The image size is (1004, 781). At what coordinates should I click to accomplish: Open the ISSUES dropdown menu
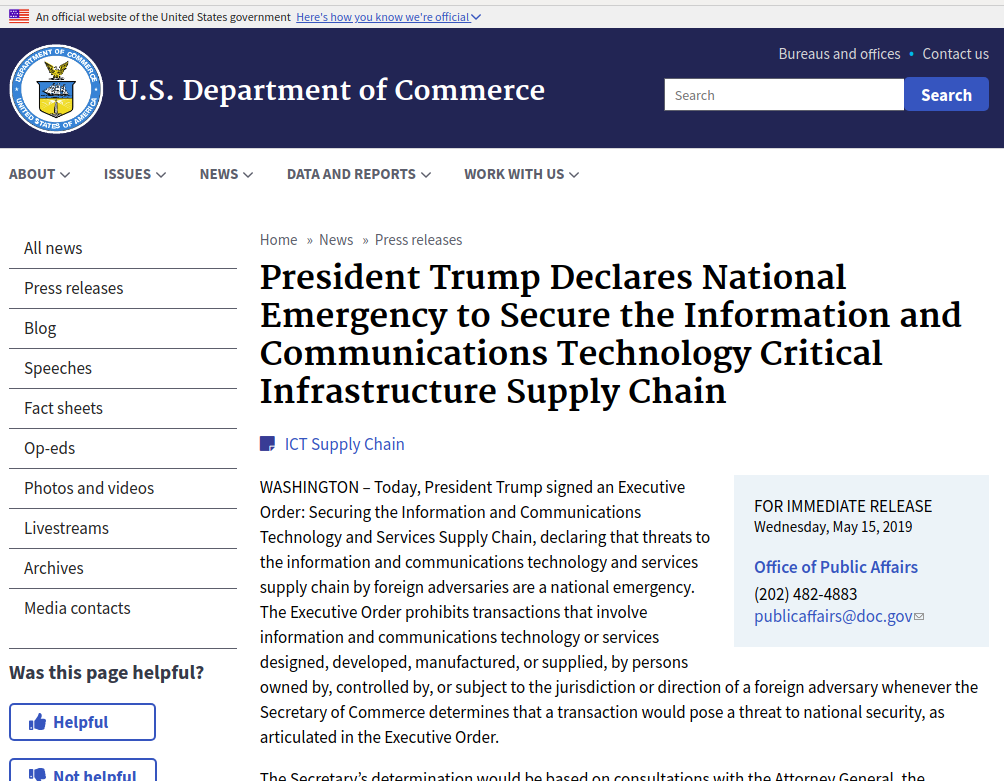tap(134, 174)
